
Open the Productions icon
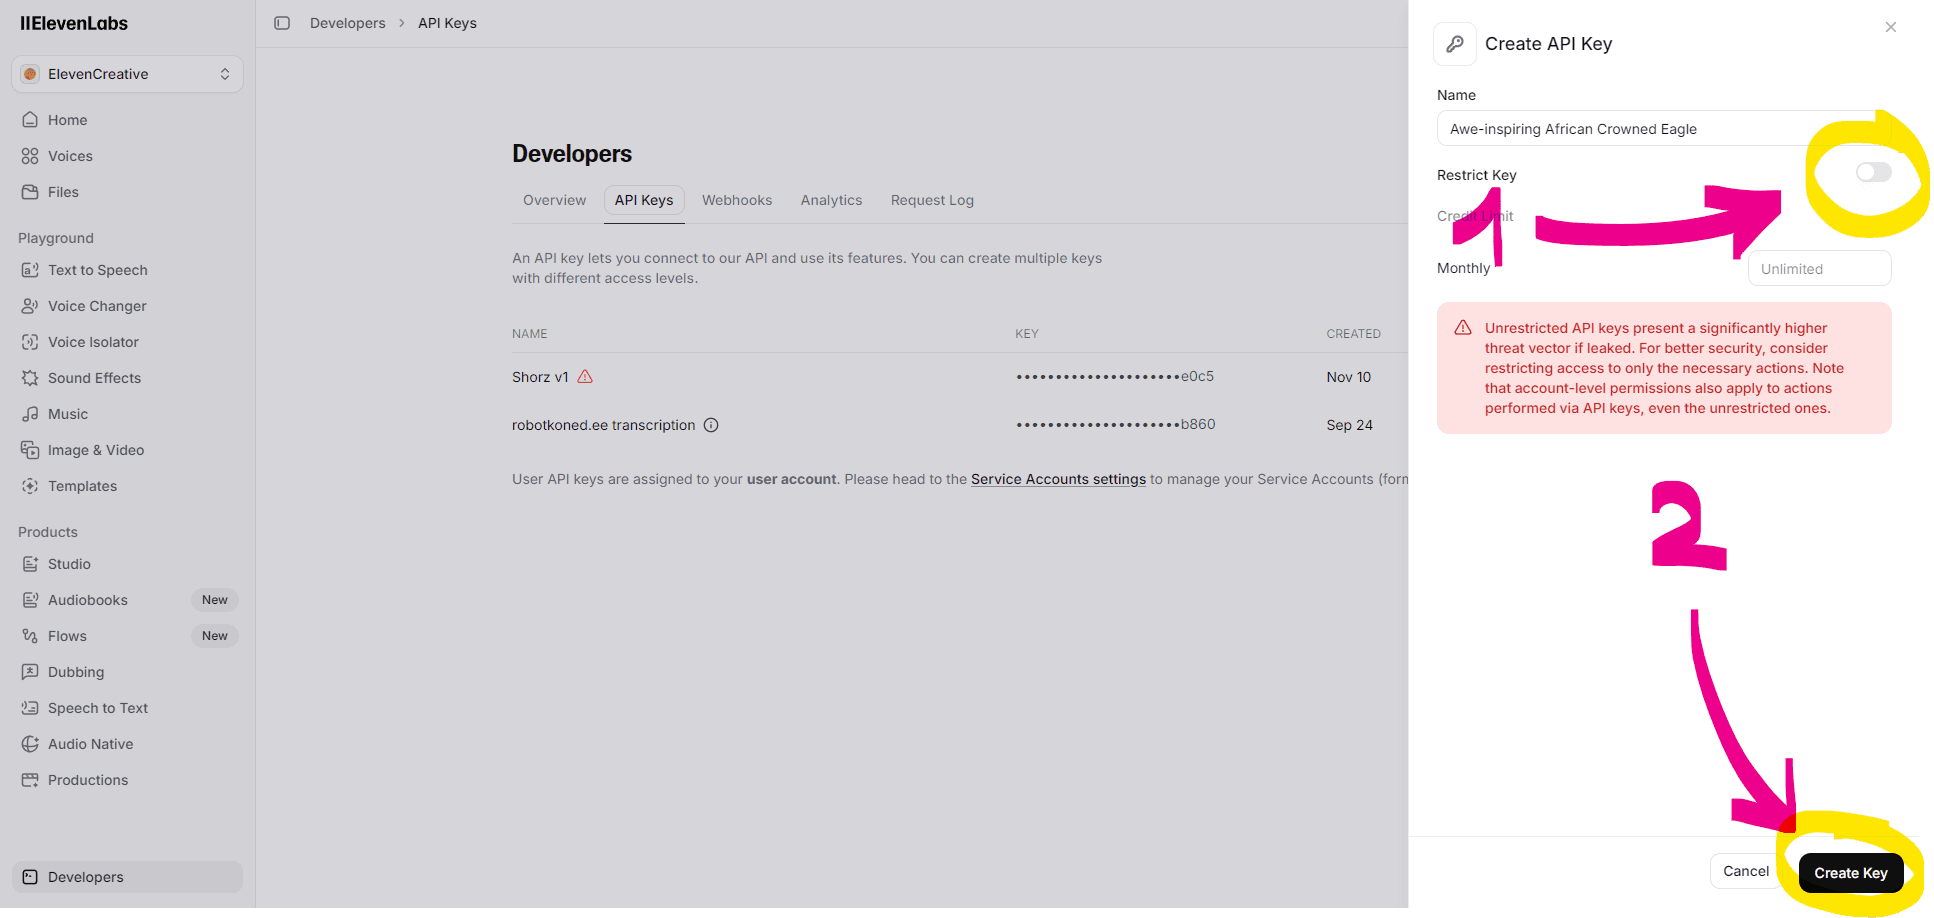click(x=30, y=780)
